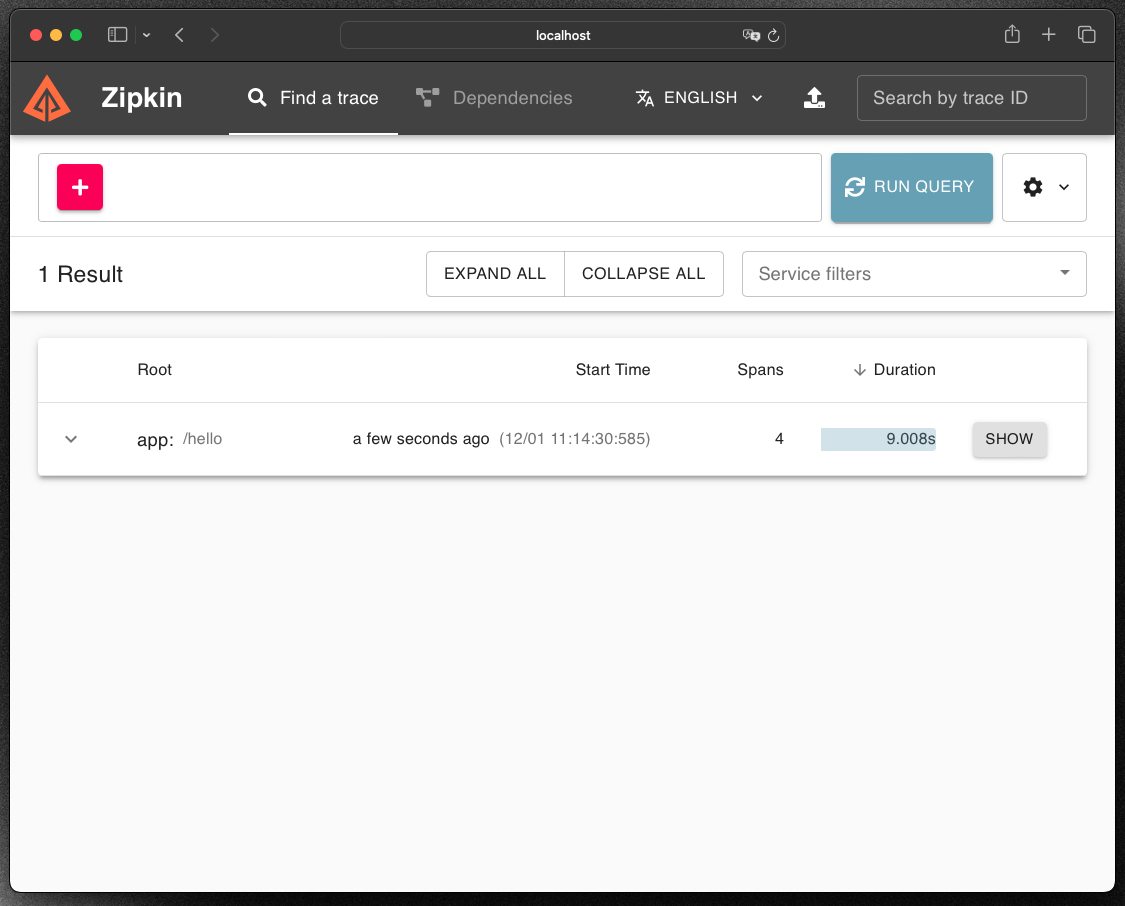The width and height of the screenshot is (1125, 906).
Task: Click the criteria search bar area
Action: (x=430, y=187)
